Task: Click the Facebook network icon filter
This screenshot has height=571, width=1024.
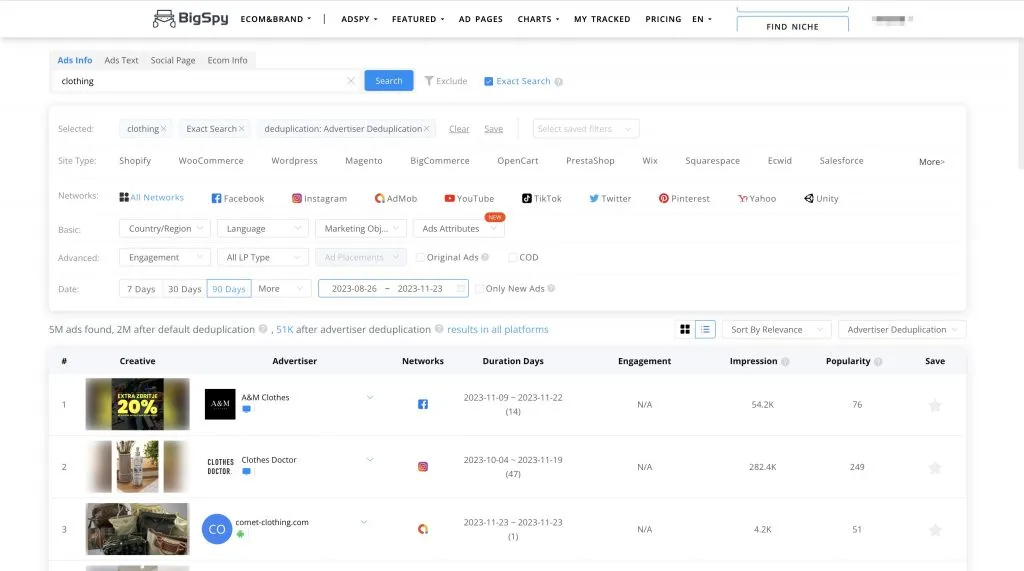Action: point(217,199)
